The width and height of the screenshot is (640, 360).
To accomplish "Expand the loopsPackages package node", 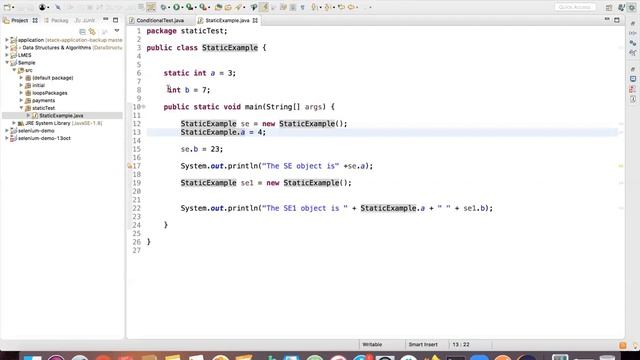I will (21, 93).
